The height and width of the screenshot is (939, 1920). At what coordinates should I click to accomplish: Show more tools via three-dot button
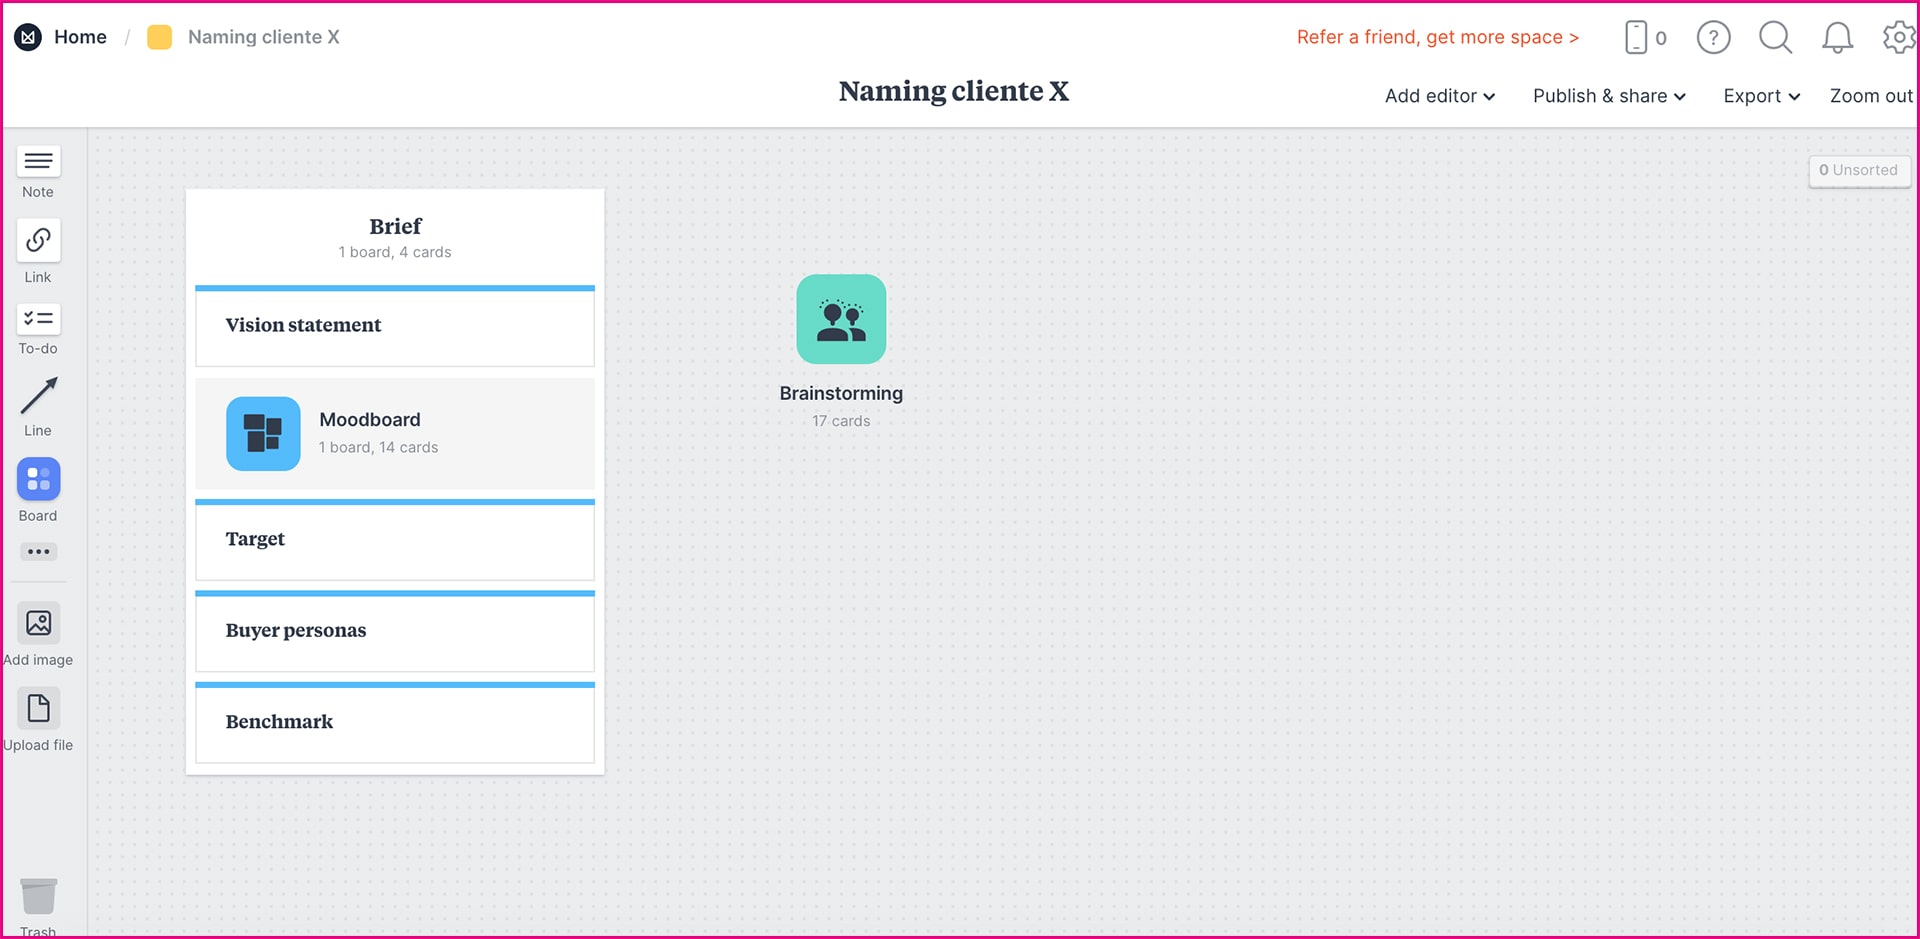pos(38,552)
